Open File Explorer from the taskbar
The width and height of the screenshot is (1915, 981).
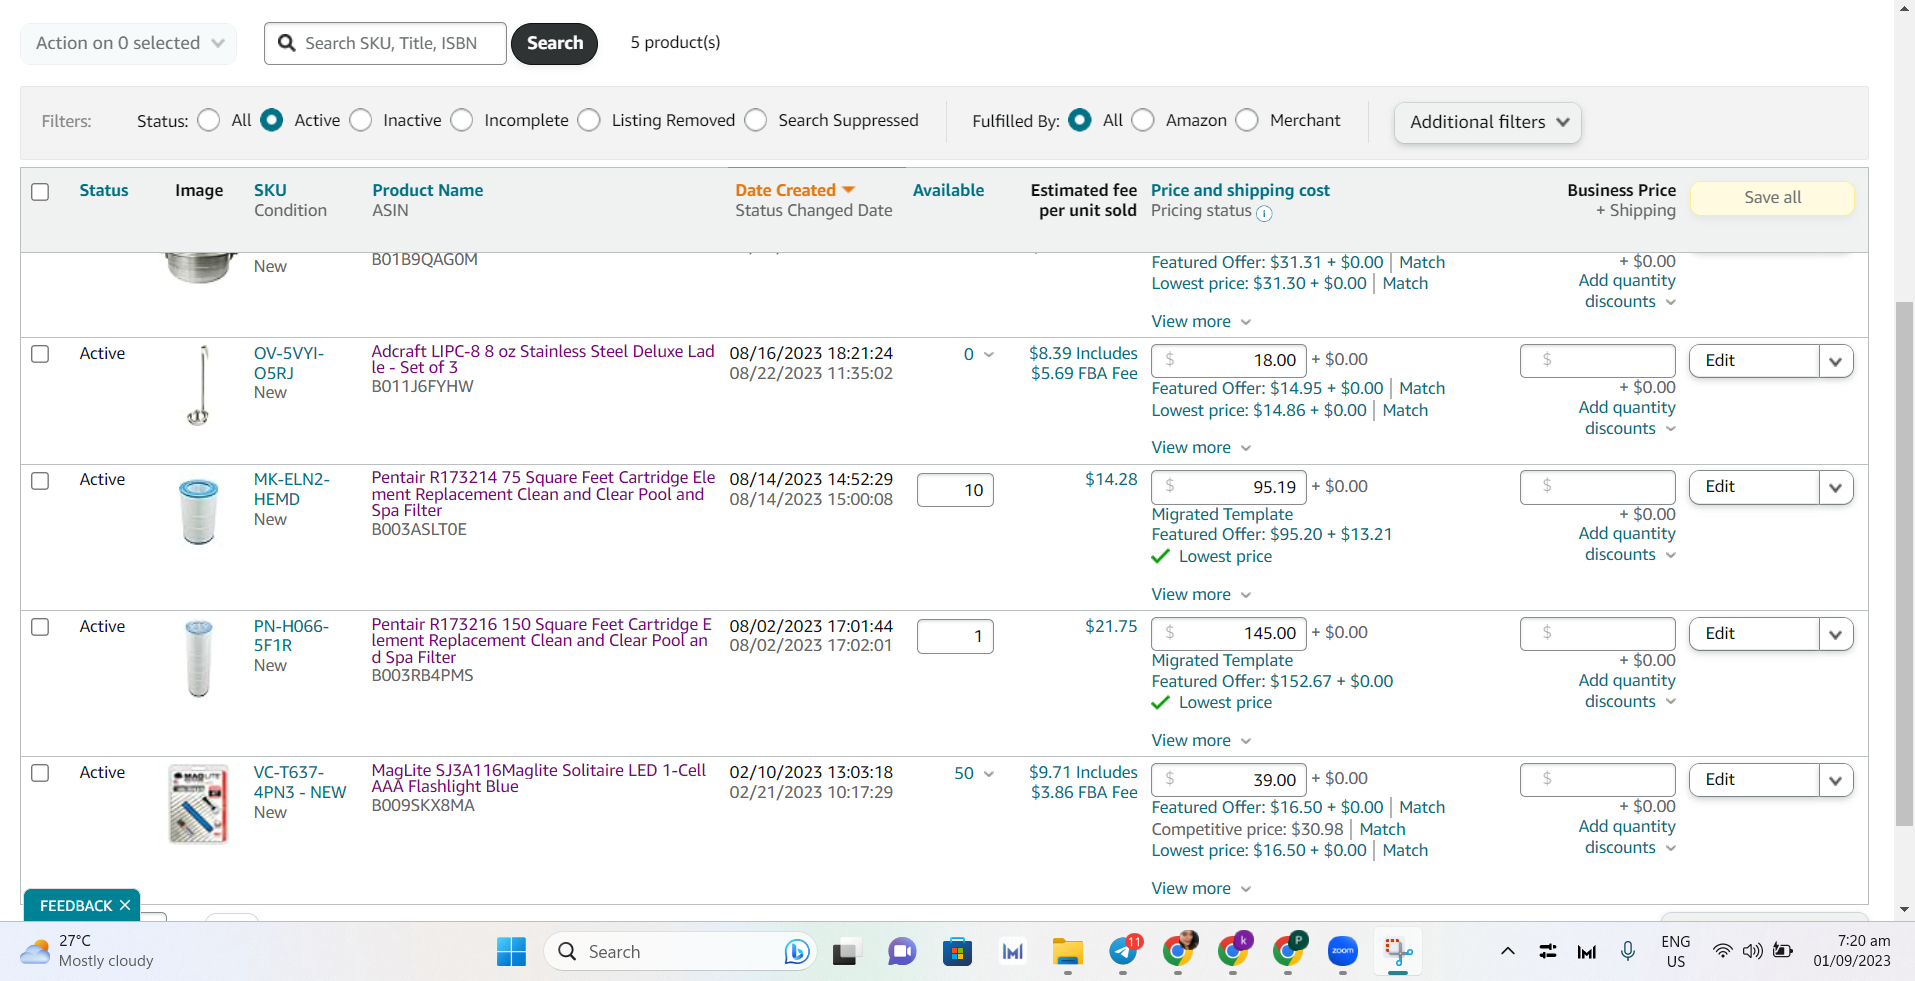pos(1068,951)
